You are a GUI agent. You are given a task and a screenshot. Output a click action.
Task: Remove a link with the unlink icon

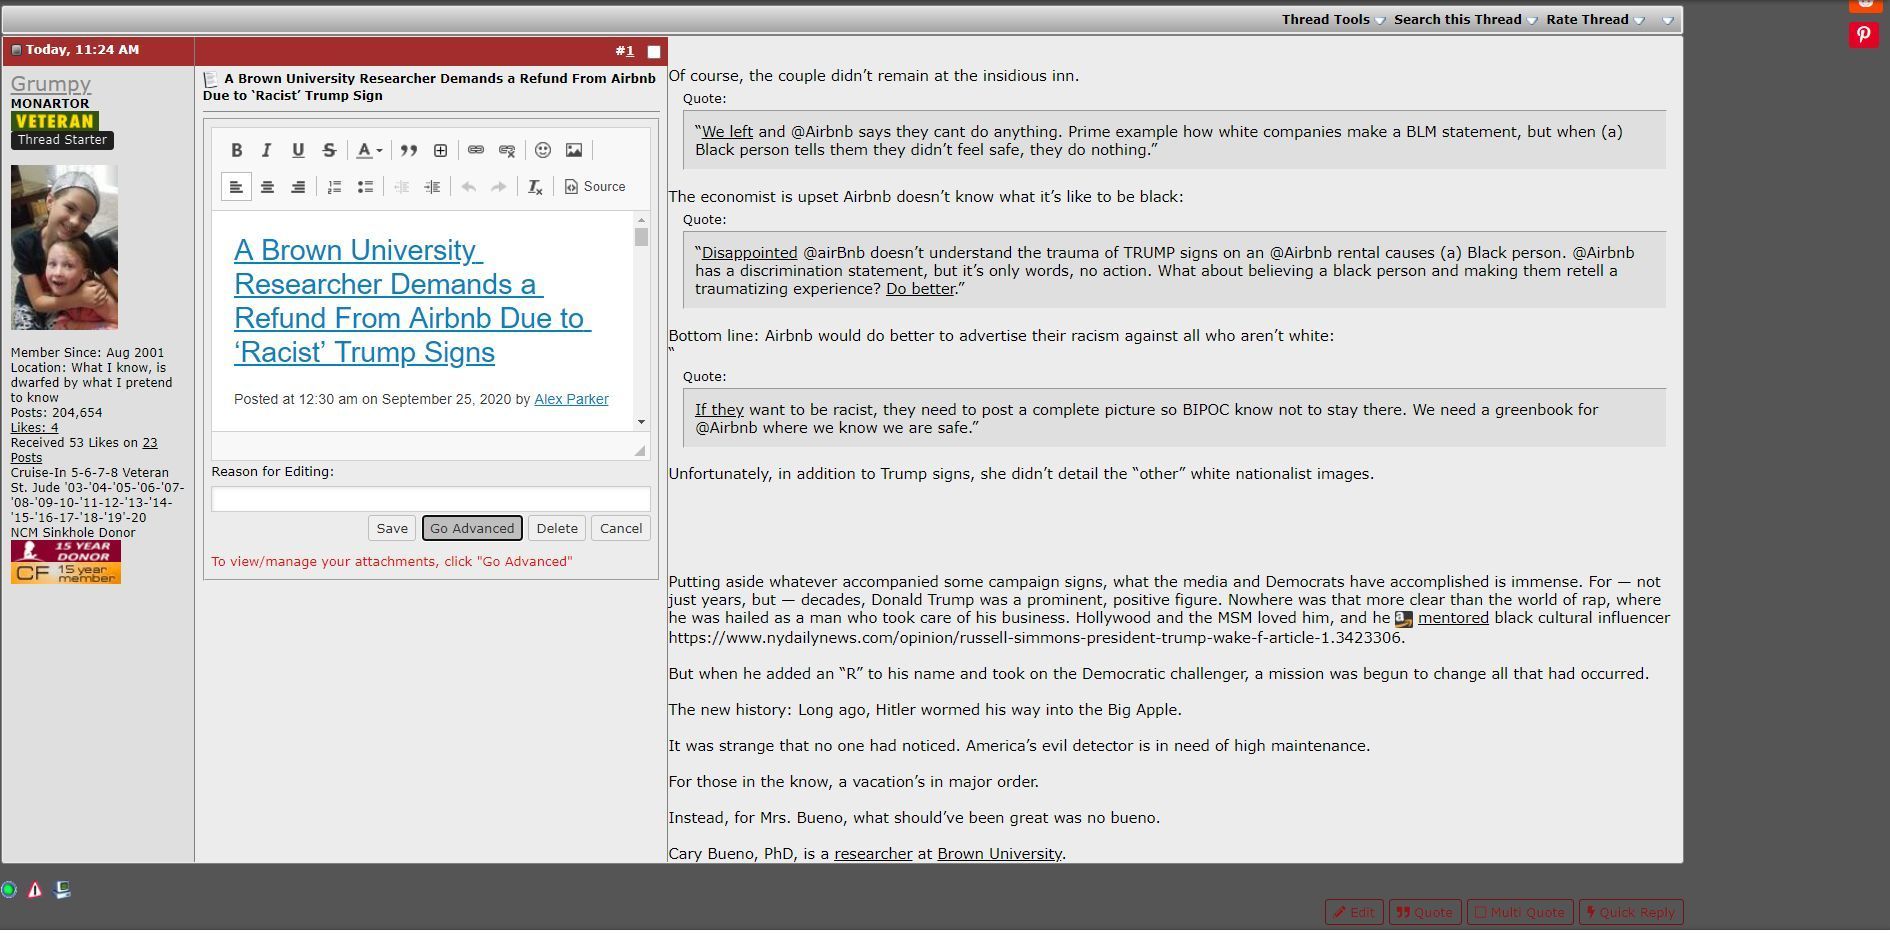507,150
